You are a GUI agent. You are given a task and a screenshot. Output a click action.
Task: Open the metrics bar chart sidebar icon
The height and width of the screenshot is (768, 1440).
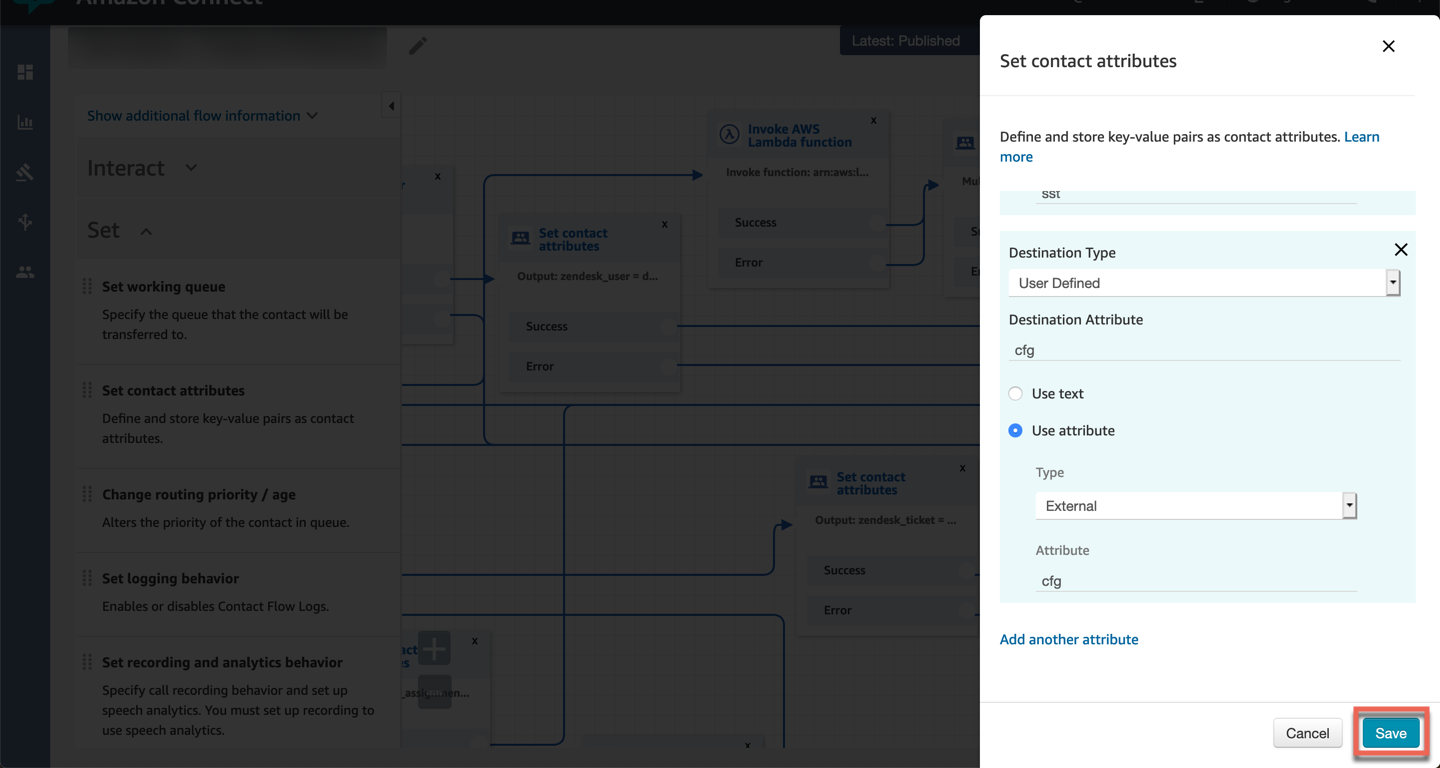click(x=25, y=122)
